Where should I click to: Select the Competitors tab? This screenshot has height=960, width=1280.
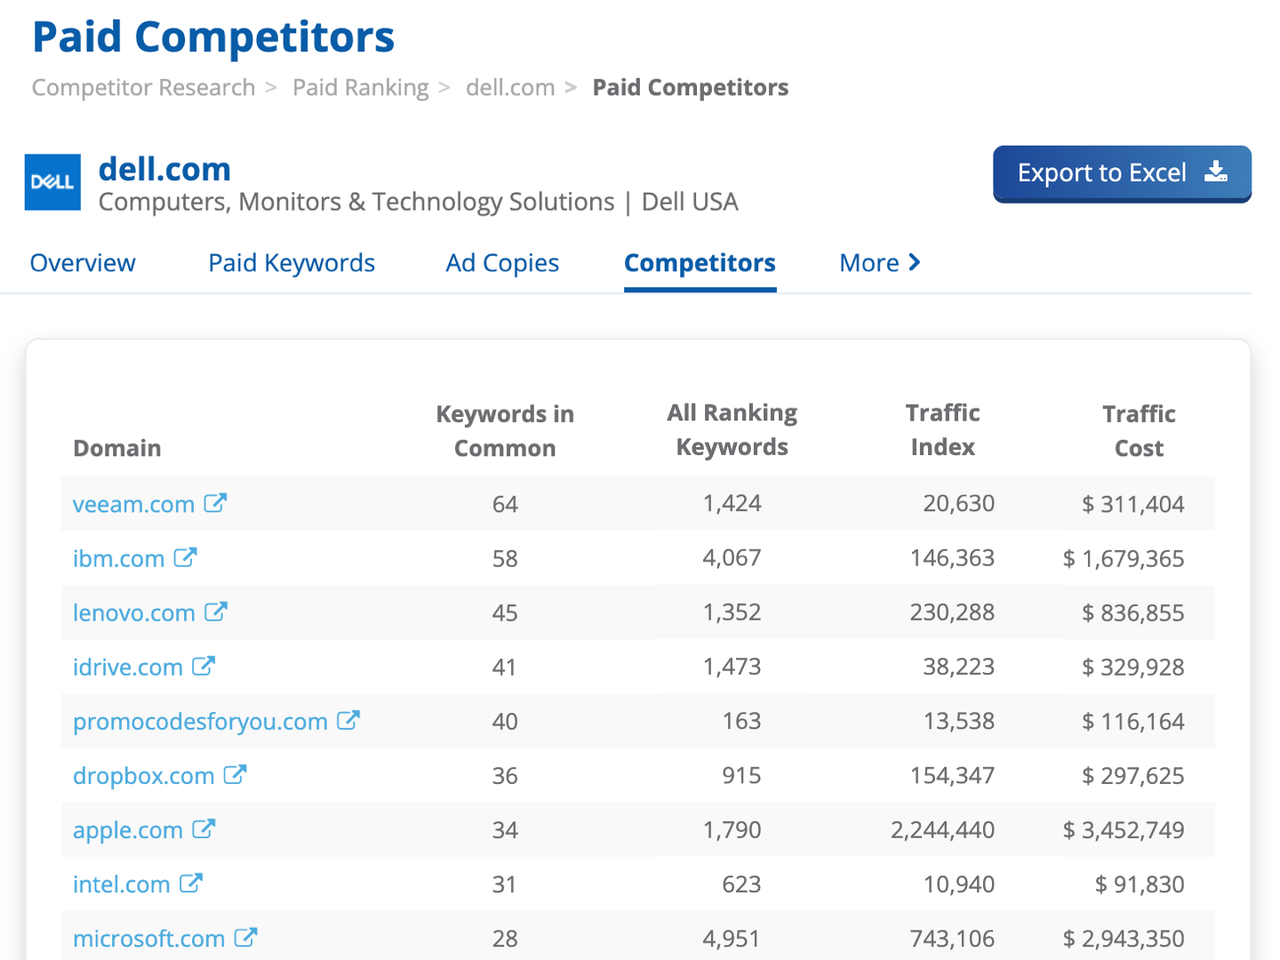700,263
